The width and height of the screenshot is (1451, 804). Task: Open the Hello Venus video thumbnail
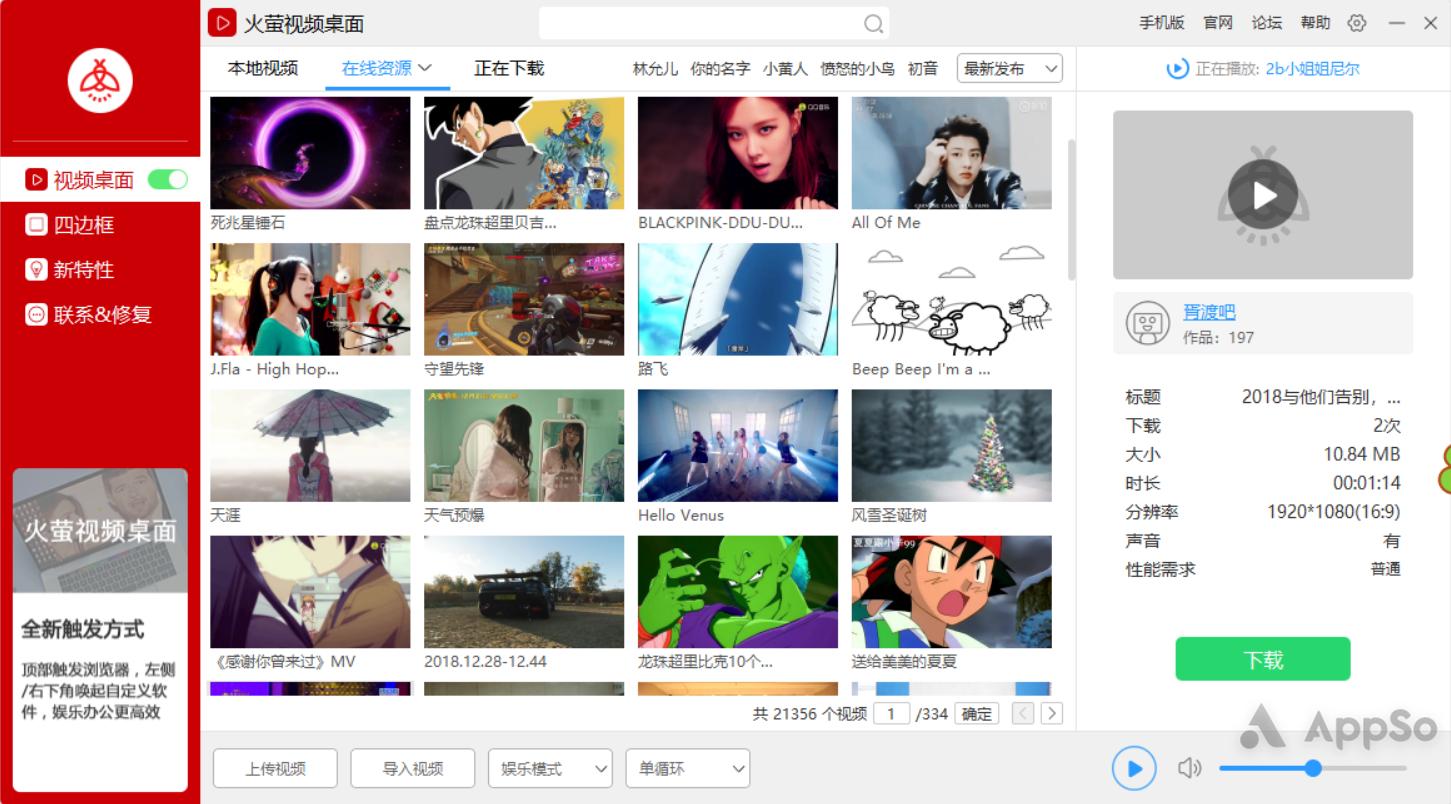(x=737, y=445)
